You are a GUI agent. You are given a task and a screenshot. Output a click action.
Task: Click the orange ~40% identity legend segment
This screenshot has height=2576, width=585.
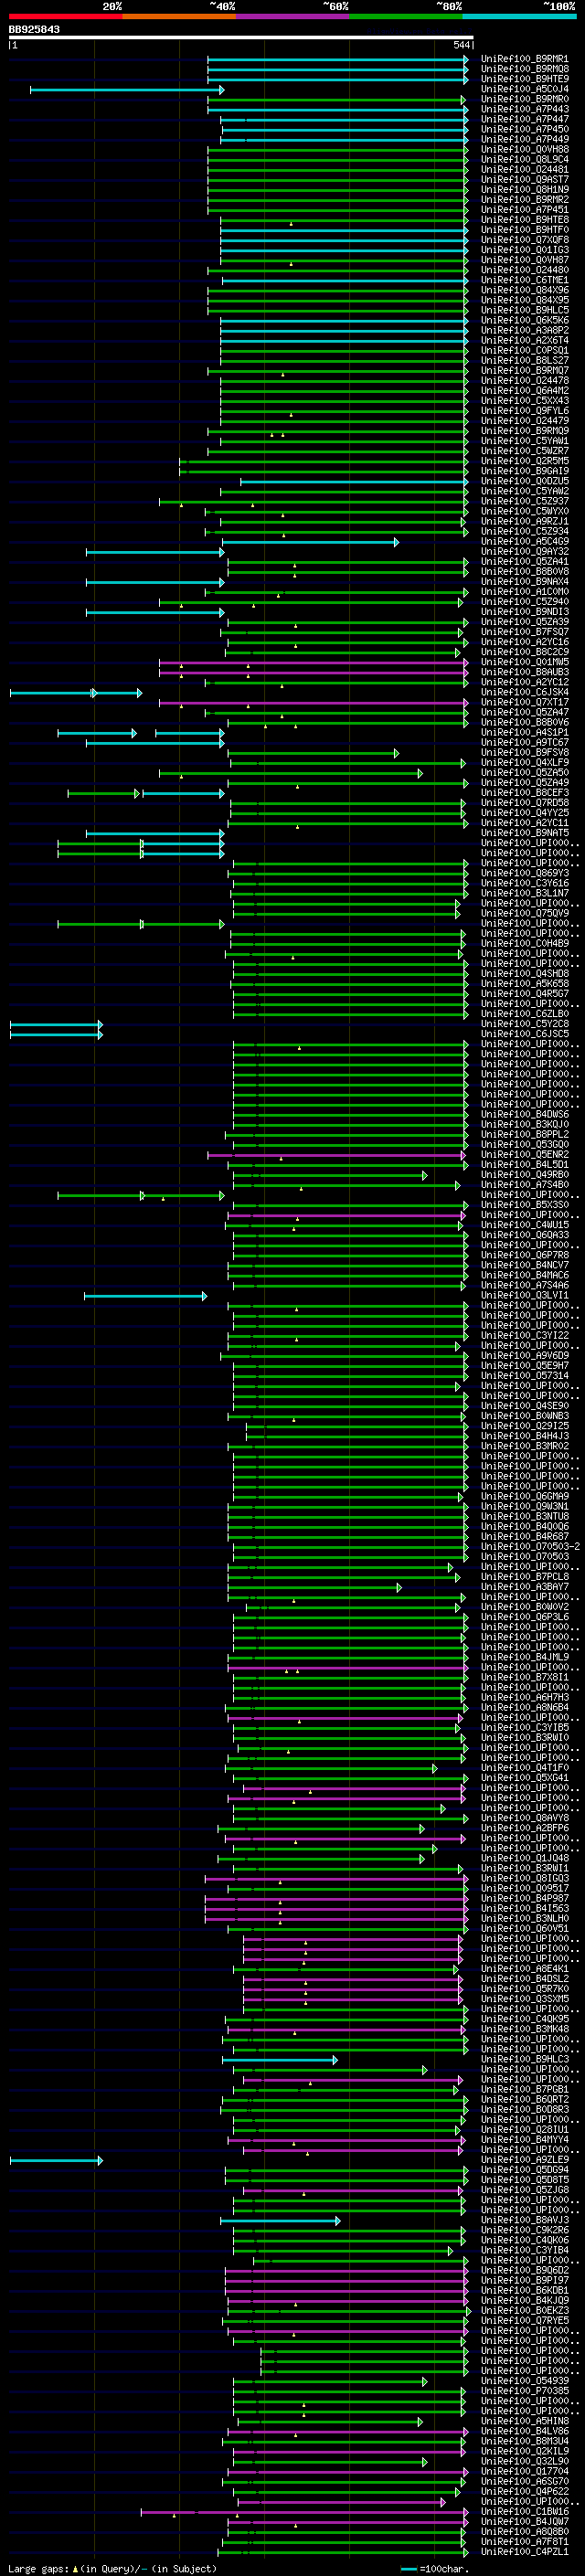[179, 16]
